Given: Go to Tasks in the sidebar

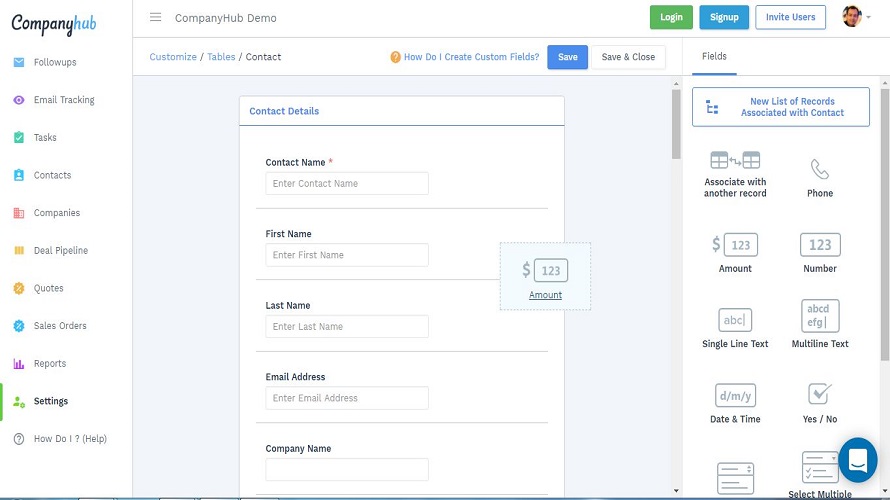Looking at the screenshot, I should 45,137.
